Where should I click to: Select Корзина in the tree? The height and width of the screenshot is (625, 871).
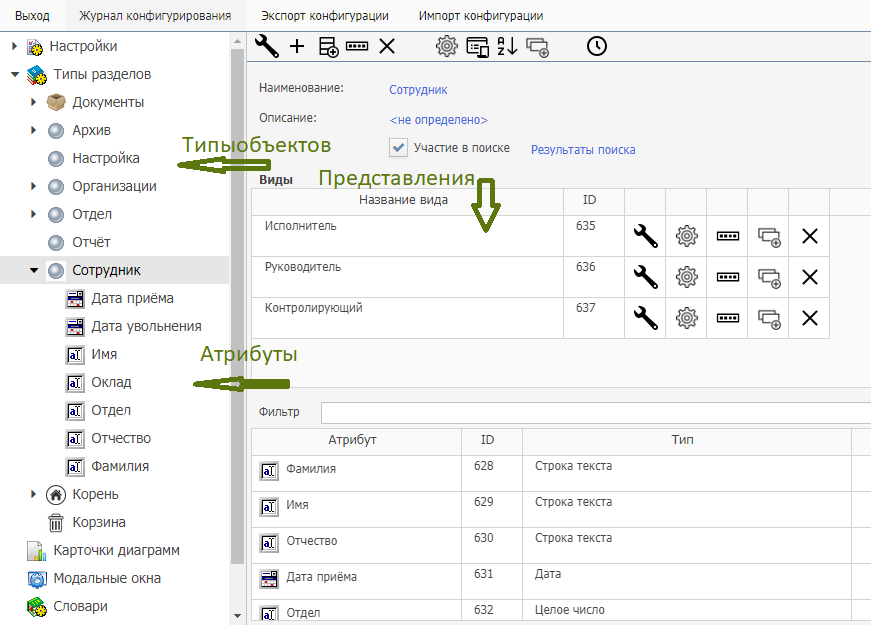click(x=99, y=522)
